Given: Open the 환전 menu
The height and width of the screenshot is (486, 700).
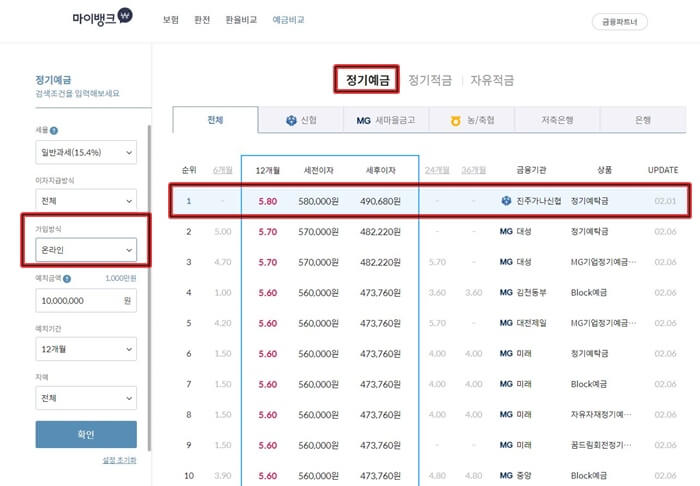Looking at the screenshot, I should [x=202, y=20].
